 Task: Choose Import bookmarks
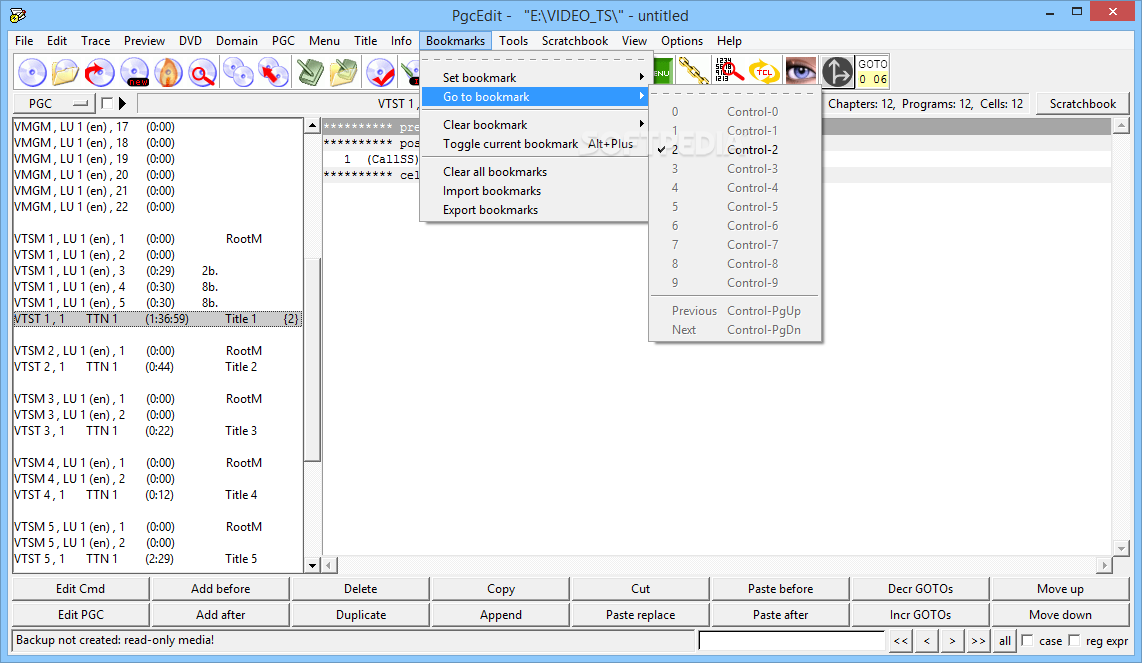click(537, 190)
